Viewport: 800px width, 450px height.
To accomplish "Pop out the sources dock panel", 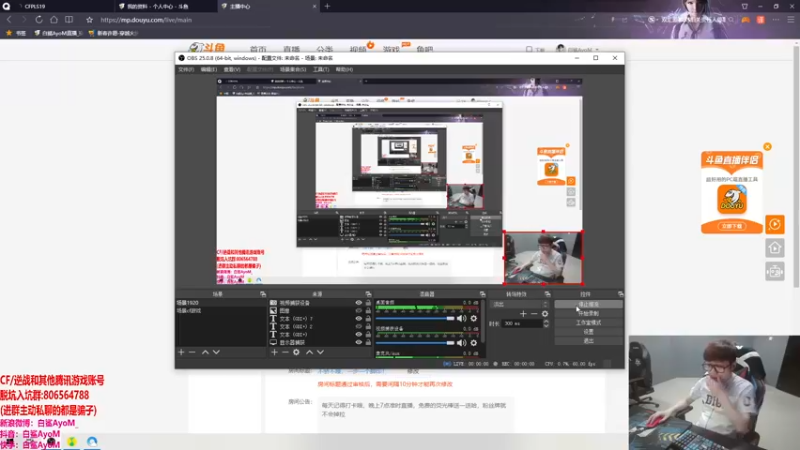I will 368,294.
